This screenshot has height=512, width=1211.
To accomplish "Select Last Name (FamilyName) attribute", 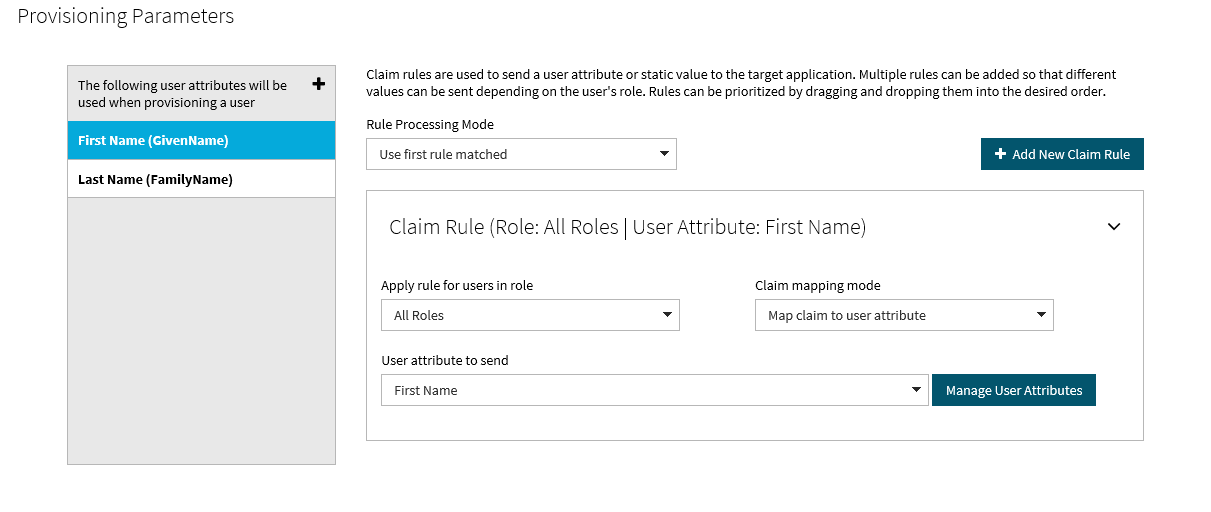I will (201, 179).
